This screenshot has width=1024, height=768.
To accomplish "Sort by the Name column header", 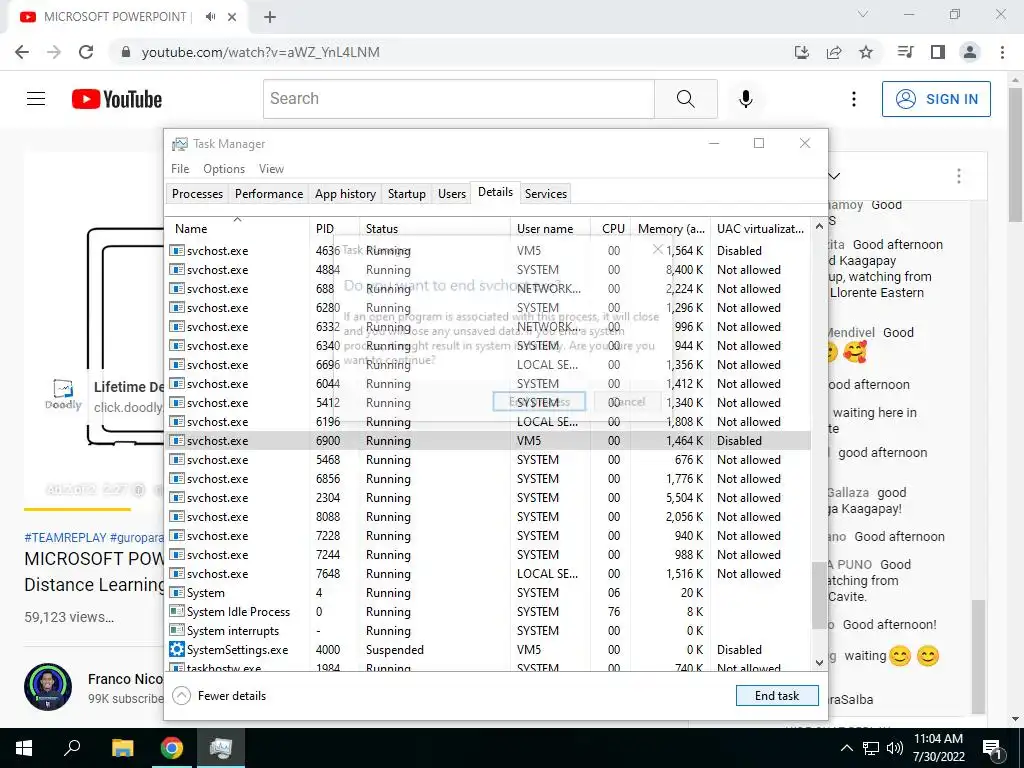I will (x=237, y=229).
